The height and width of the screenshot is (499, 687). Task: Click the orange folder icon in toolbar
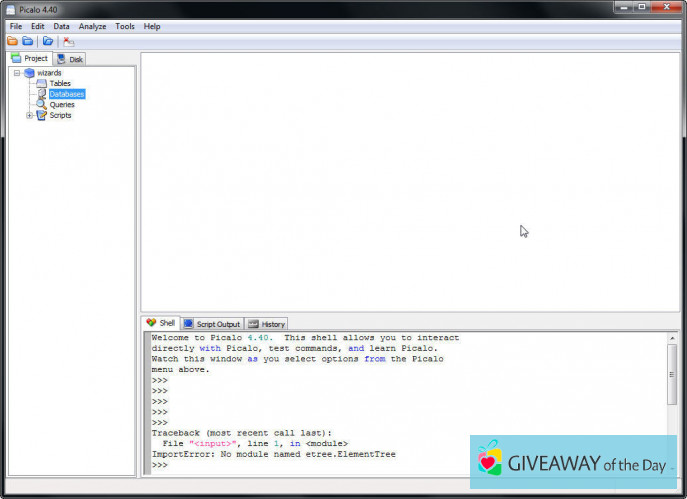pos(12,41)
